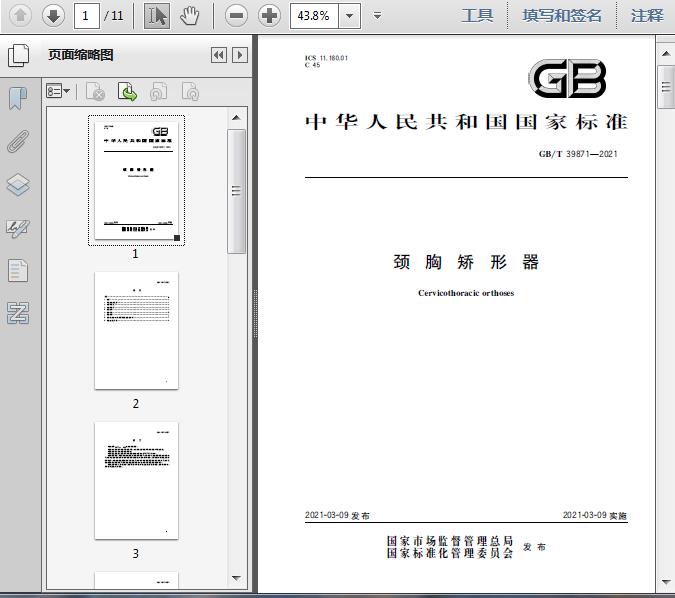Zoom out with the minus button
Viewport: 675px width, 598px height.
[x=236, y=16]
